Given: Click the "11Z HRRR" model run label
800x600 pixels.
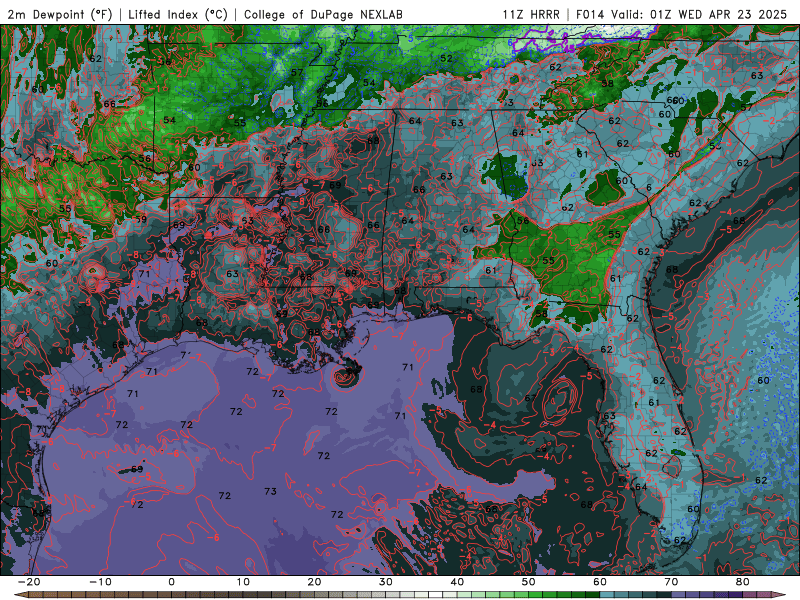Looking at the screenshot, I should (x=531, y=14).
